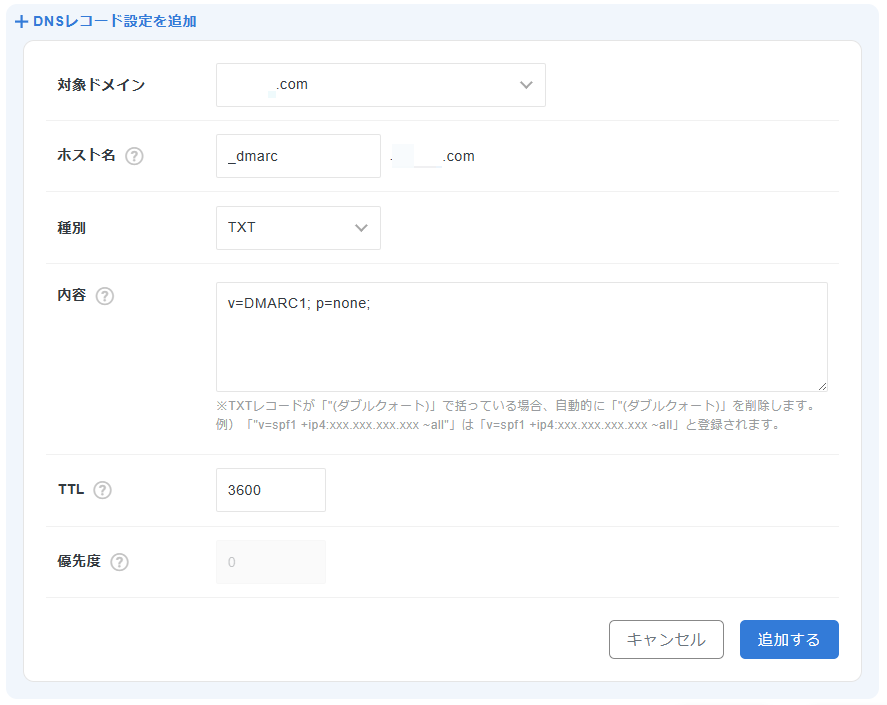This screenshot has width=887, height=705.
Task: Open the TTL help tooltip icon
Action: (x=102, y=490)
